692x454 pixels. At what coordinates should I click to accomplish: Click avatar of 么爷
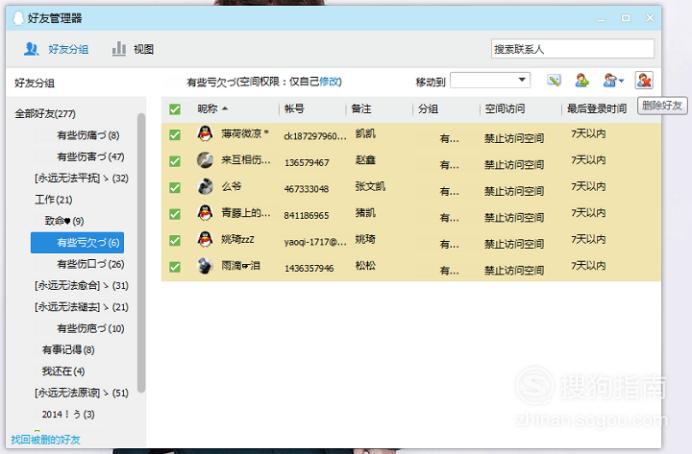pyautogui.click(x=205, y=186)
